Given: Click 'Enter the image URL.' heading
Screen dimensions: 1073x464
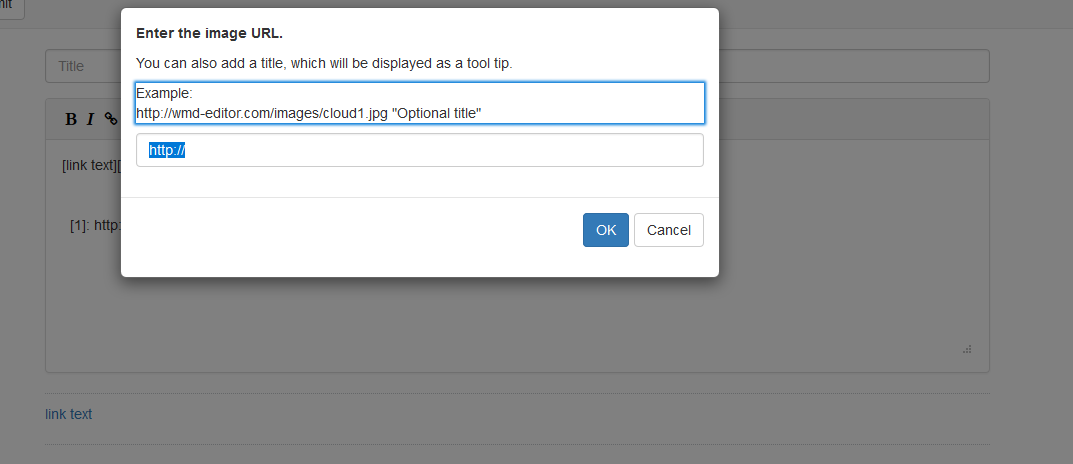Looking at the screenshot, I should coord(209,34).
